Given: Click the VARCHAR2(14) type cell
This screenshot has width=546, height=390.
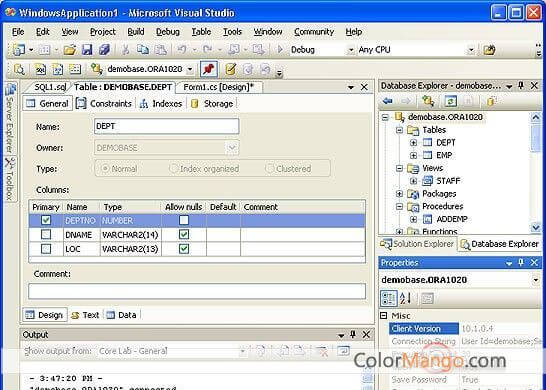Looking at the screenshot, I should (x=130, y=235).
